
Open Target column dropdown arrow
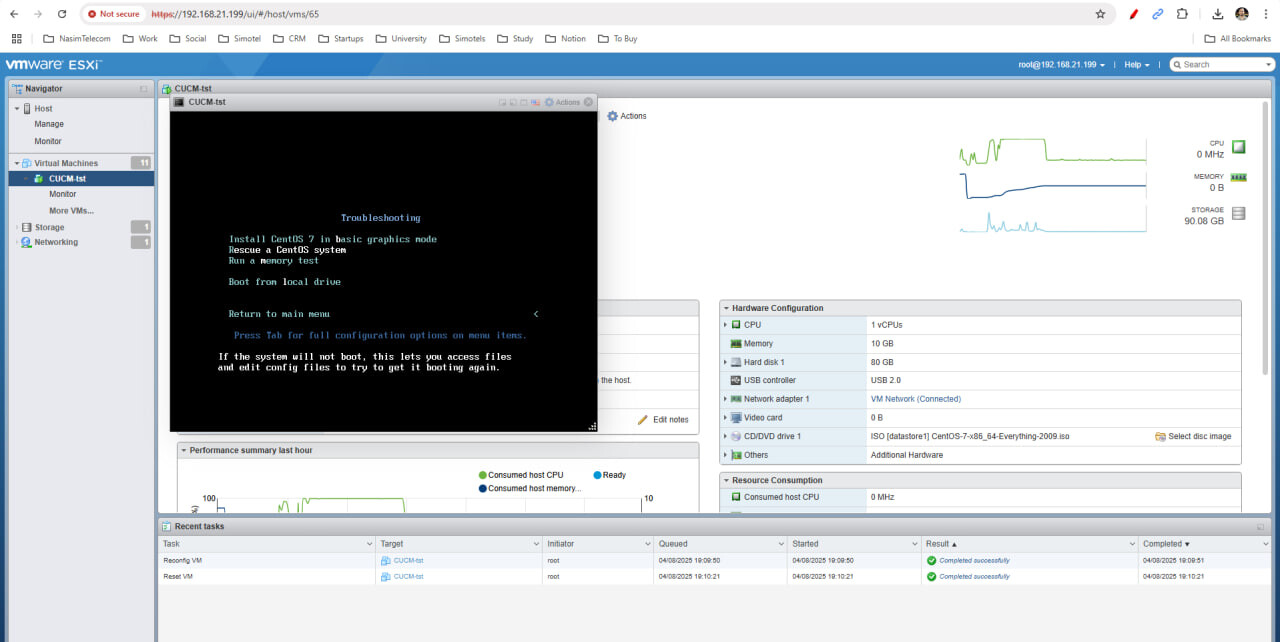pyautogui.click(x=535, y=544)
